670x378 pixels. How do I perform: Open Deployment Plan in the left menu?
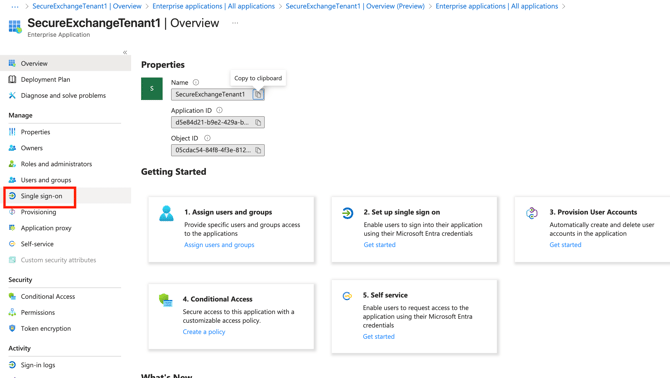click(x=65, y=79)
